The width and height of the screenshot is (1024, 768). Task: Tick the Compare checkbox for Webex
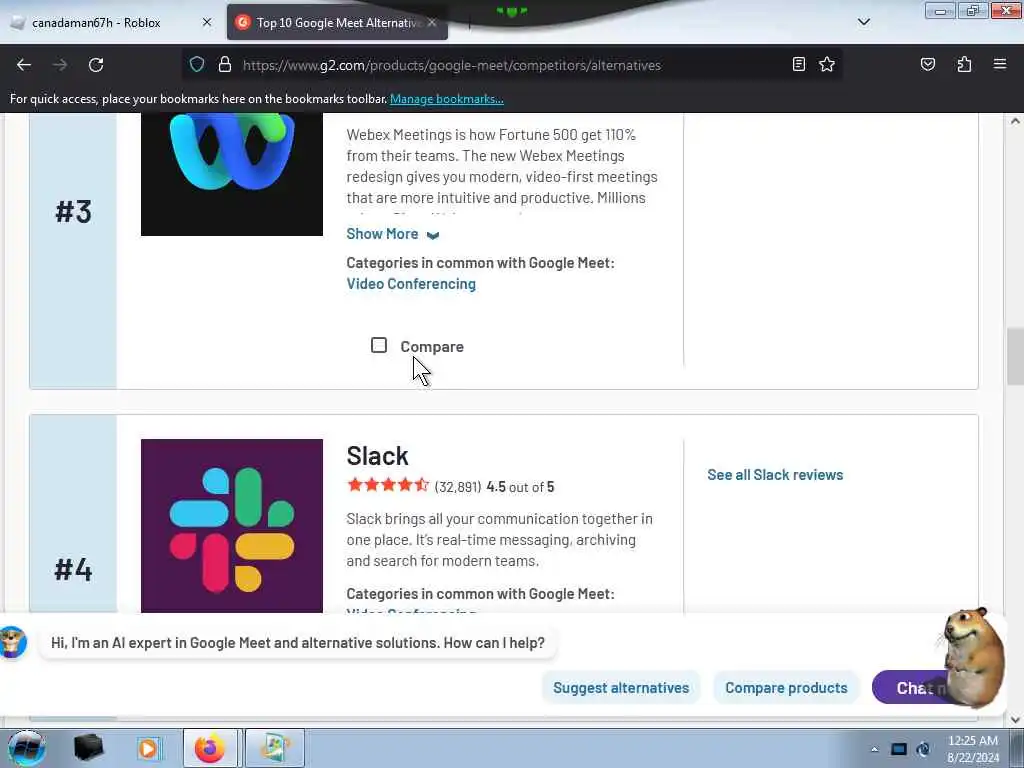(379, 345)
